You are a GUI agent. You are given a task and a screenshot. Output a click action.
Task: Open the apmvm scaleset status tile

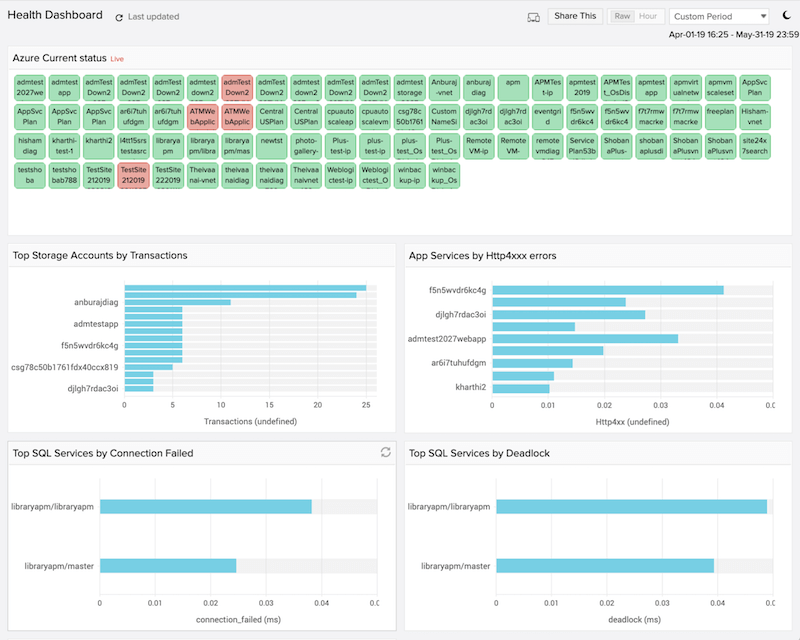[720, 87]
